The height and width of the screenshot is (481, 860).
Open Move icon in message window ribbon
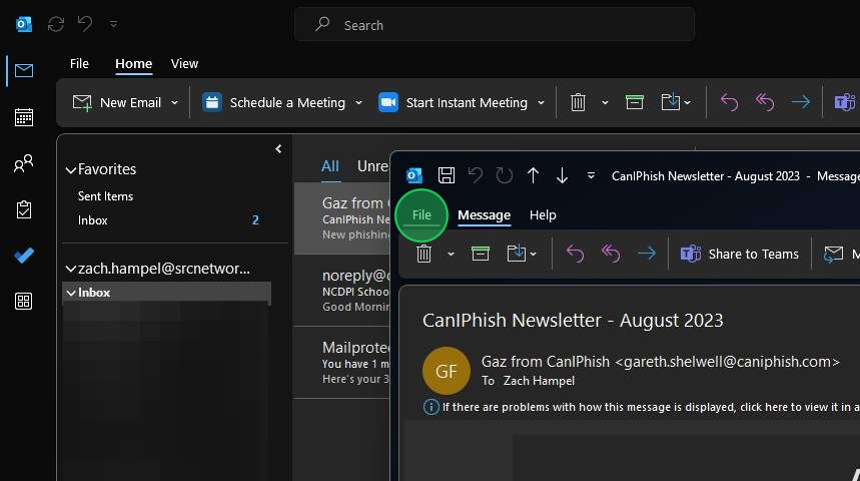pyautogui.click(x=521, y=253)
